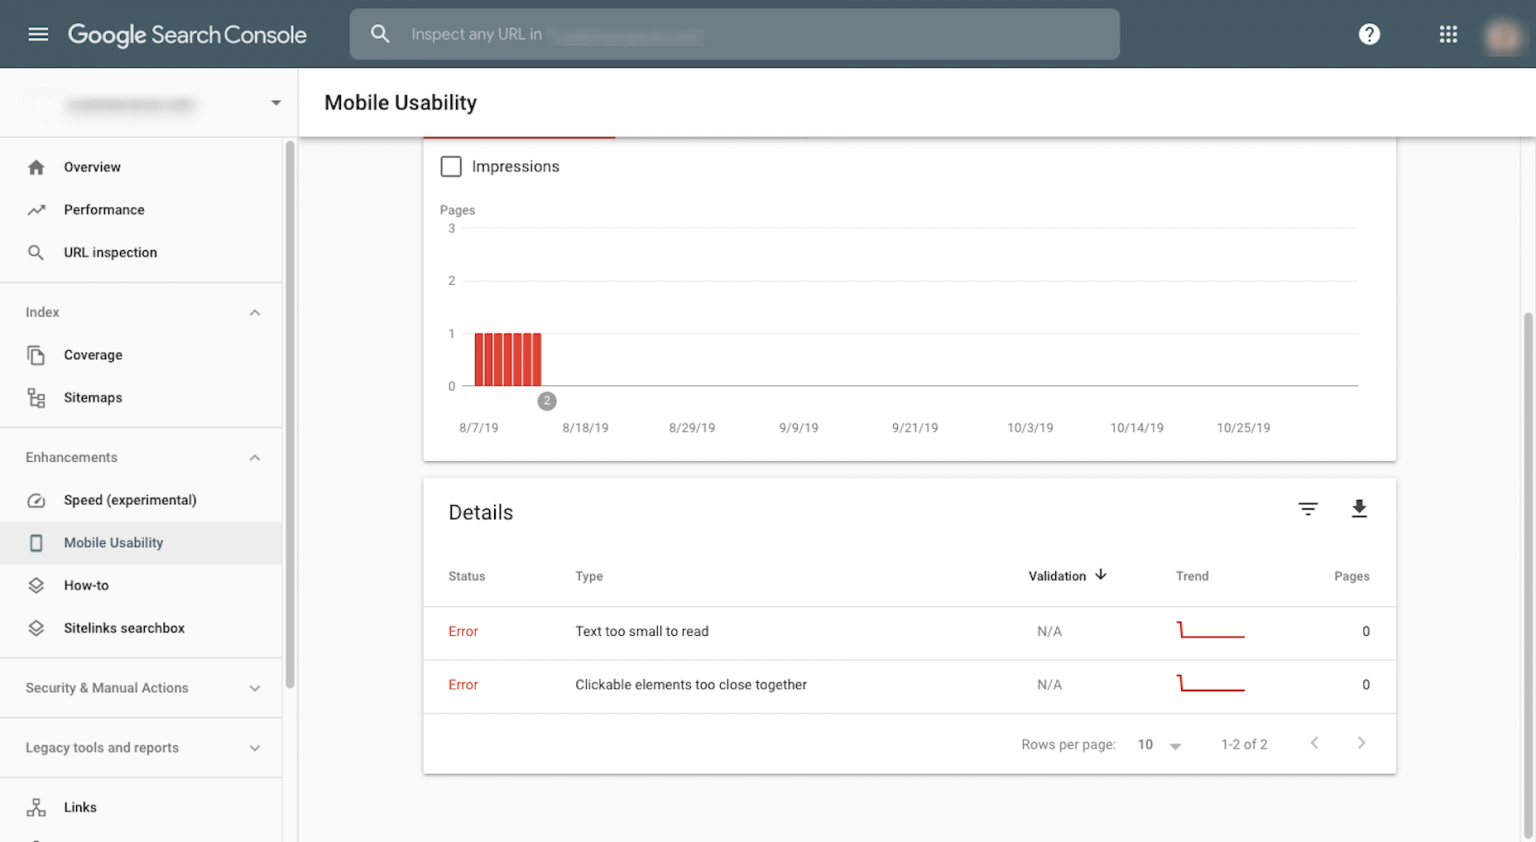Screen dimensions: 1536x842
Task: Open the Sitemaps report
Action: pos(93,397)
